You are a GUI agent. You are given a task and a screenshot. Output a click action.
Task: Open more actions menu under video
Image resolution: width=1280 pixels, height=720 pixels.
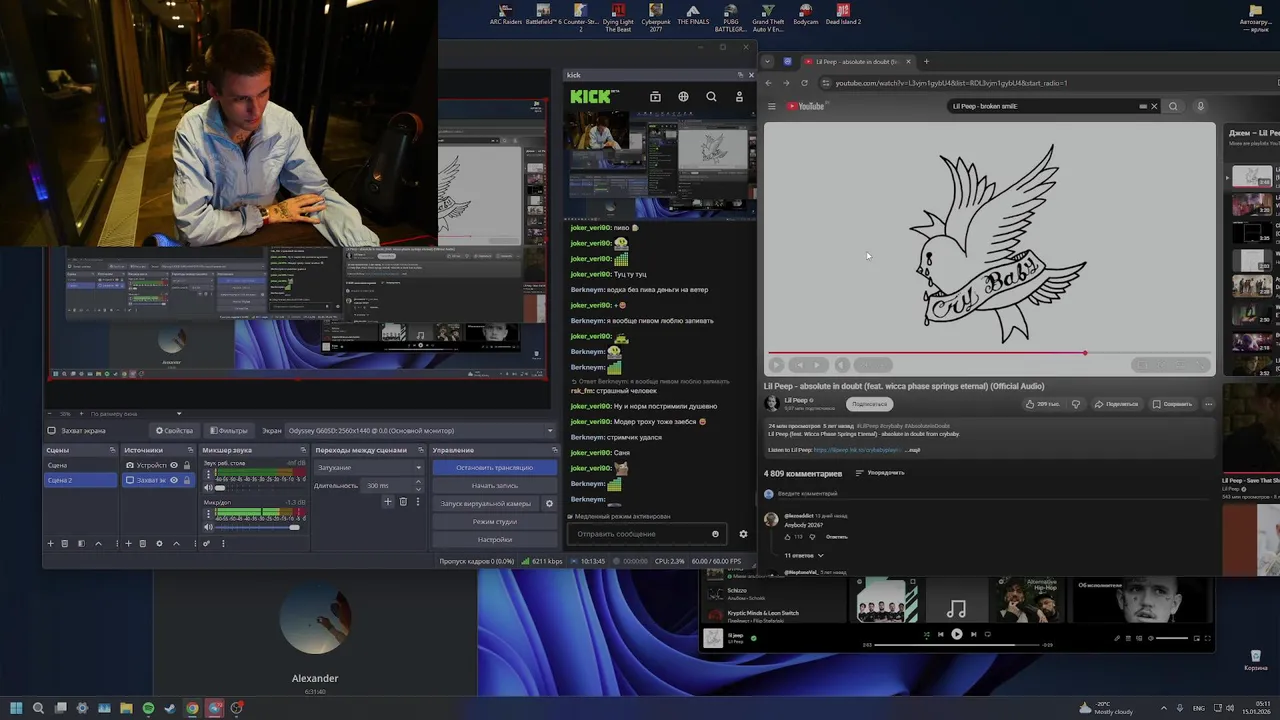[x=1208, y=404]
